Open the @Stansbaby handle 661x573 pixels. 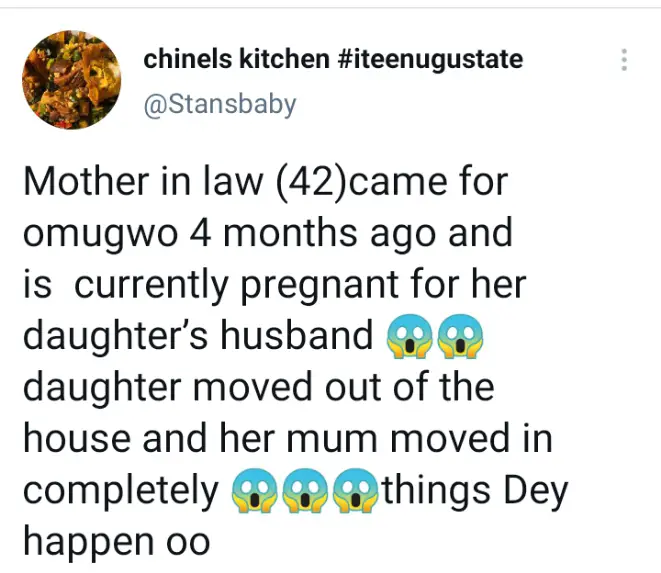220,104
